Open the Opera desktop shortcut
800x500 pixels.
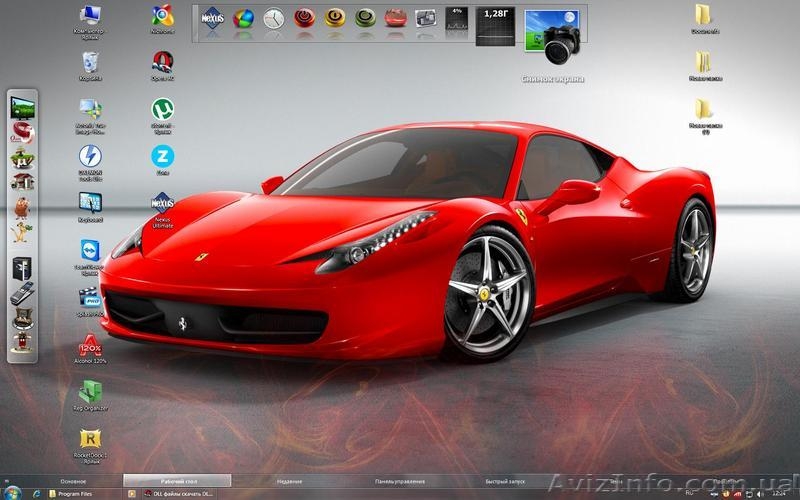tap(162, 62)
